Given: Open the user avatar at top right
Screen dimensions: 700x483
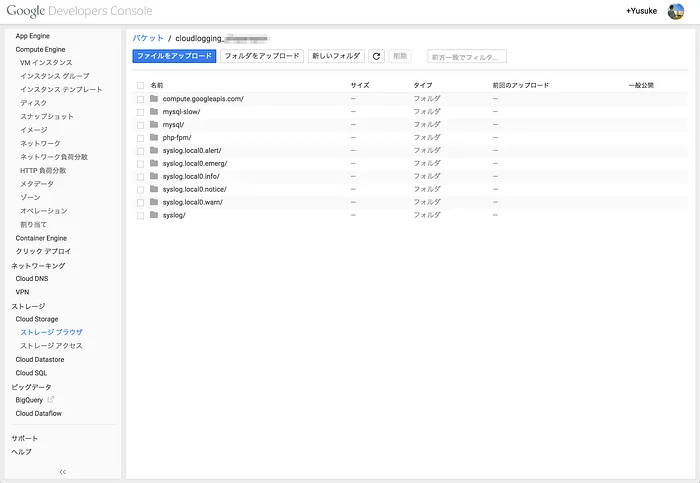Looking at the screenshot, I should [675, 11].
